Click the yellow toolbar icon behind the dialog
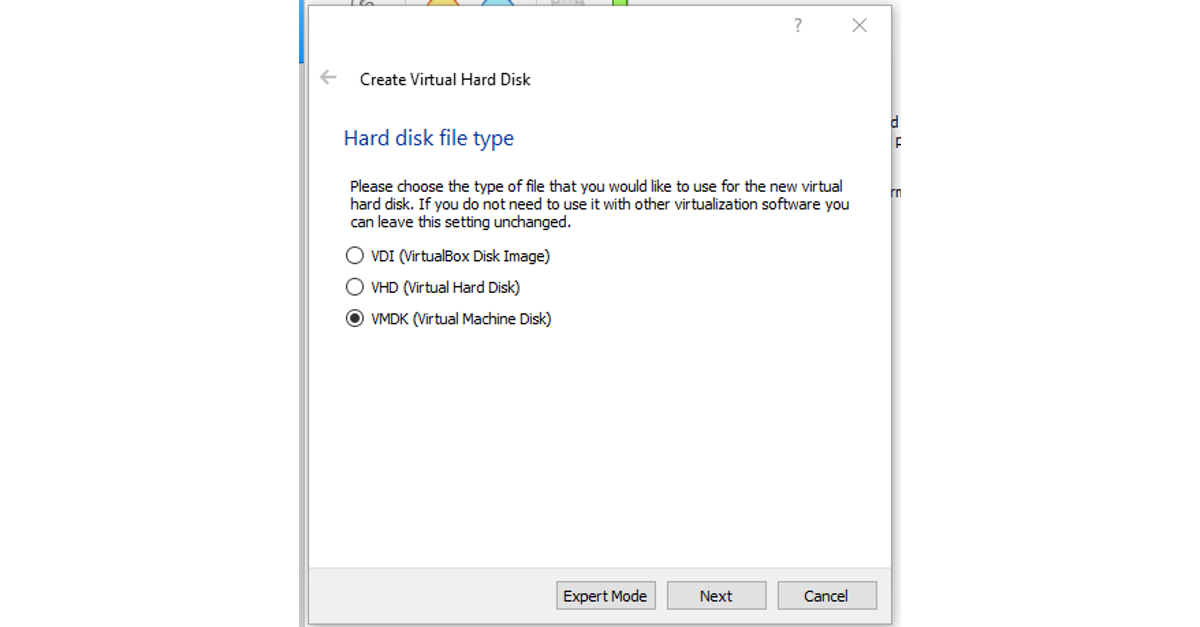 (443, 3)
